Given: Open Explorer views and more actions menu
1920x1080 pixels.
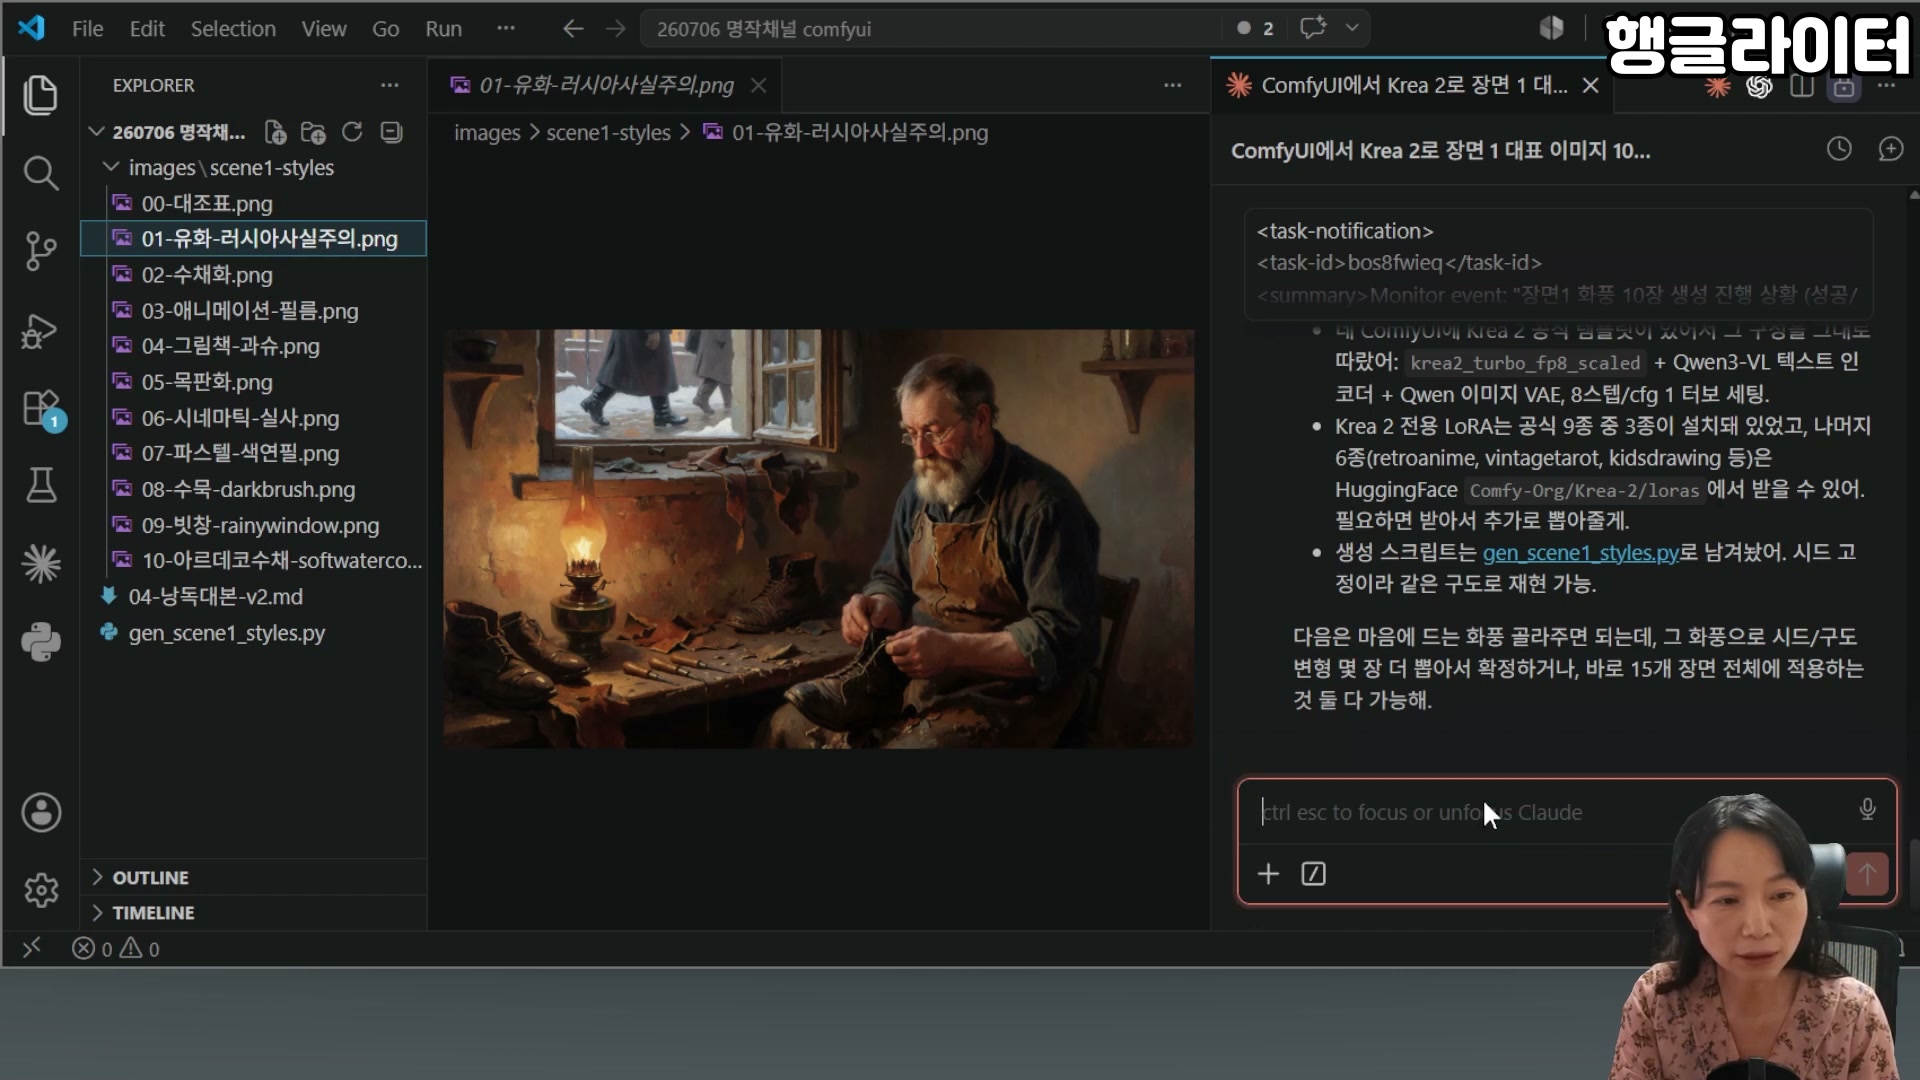Looking at the screenshot, I should [389, 85].
